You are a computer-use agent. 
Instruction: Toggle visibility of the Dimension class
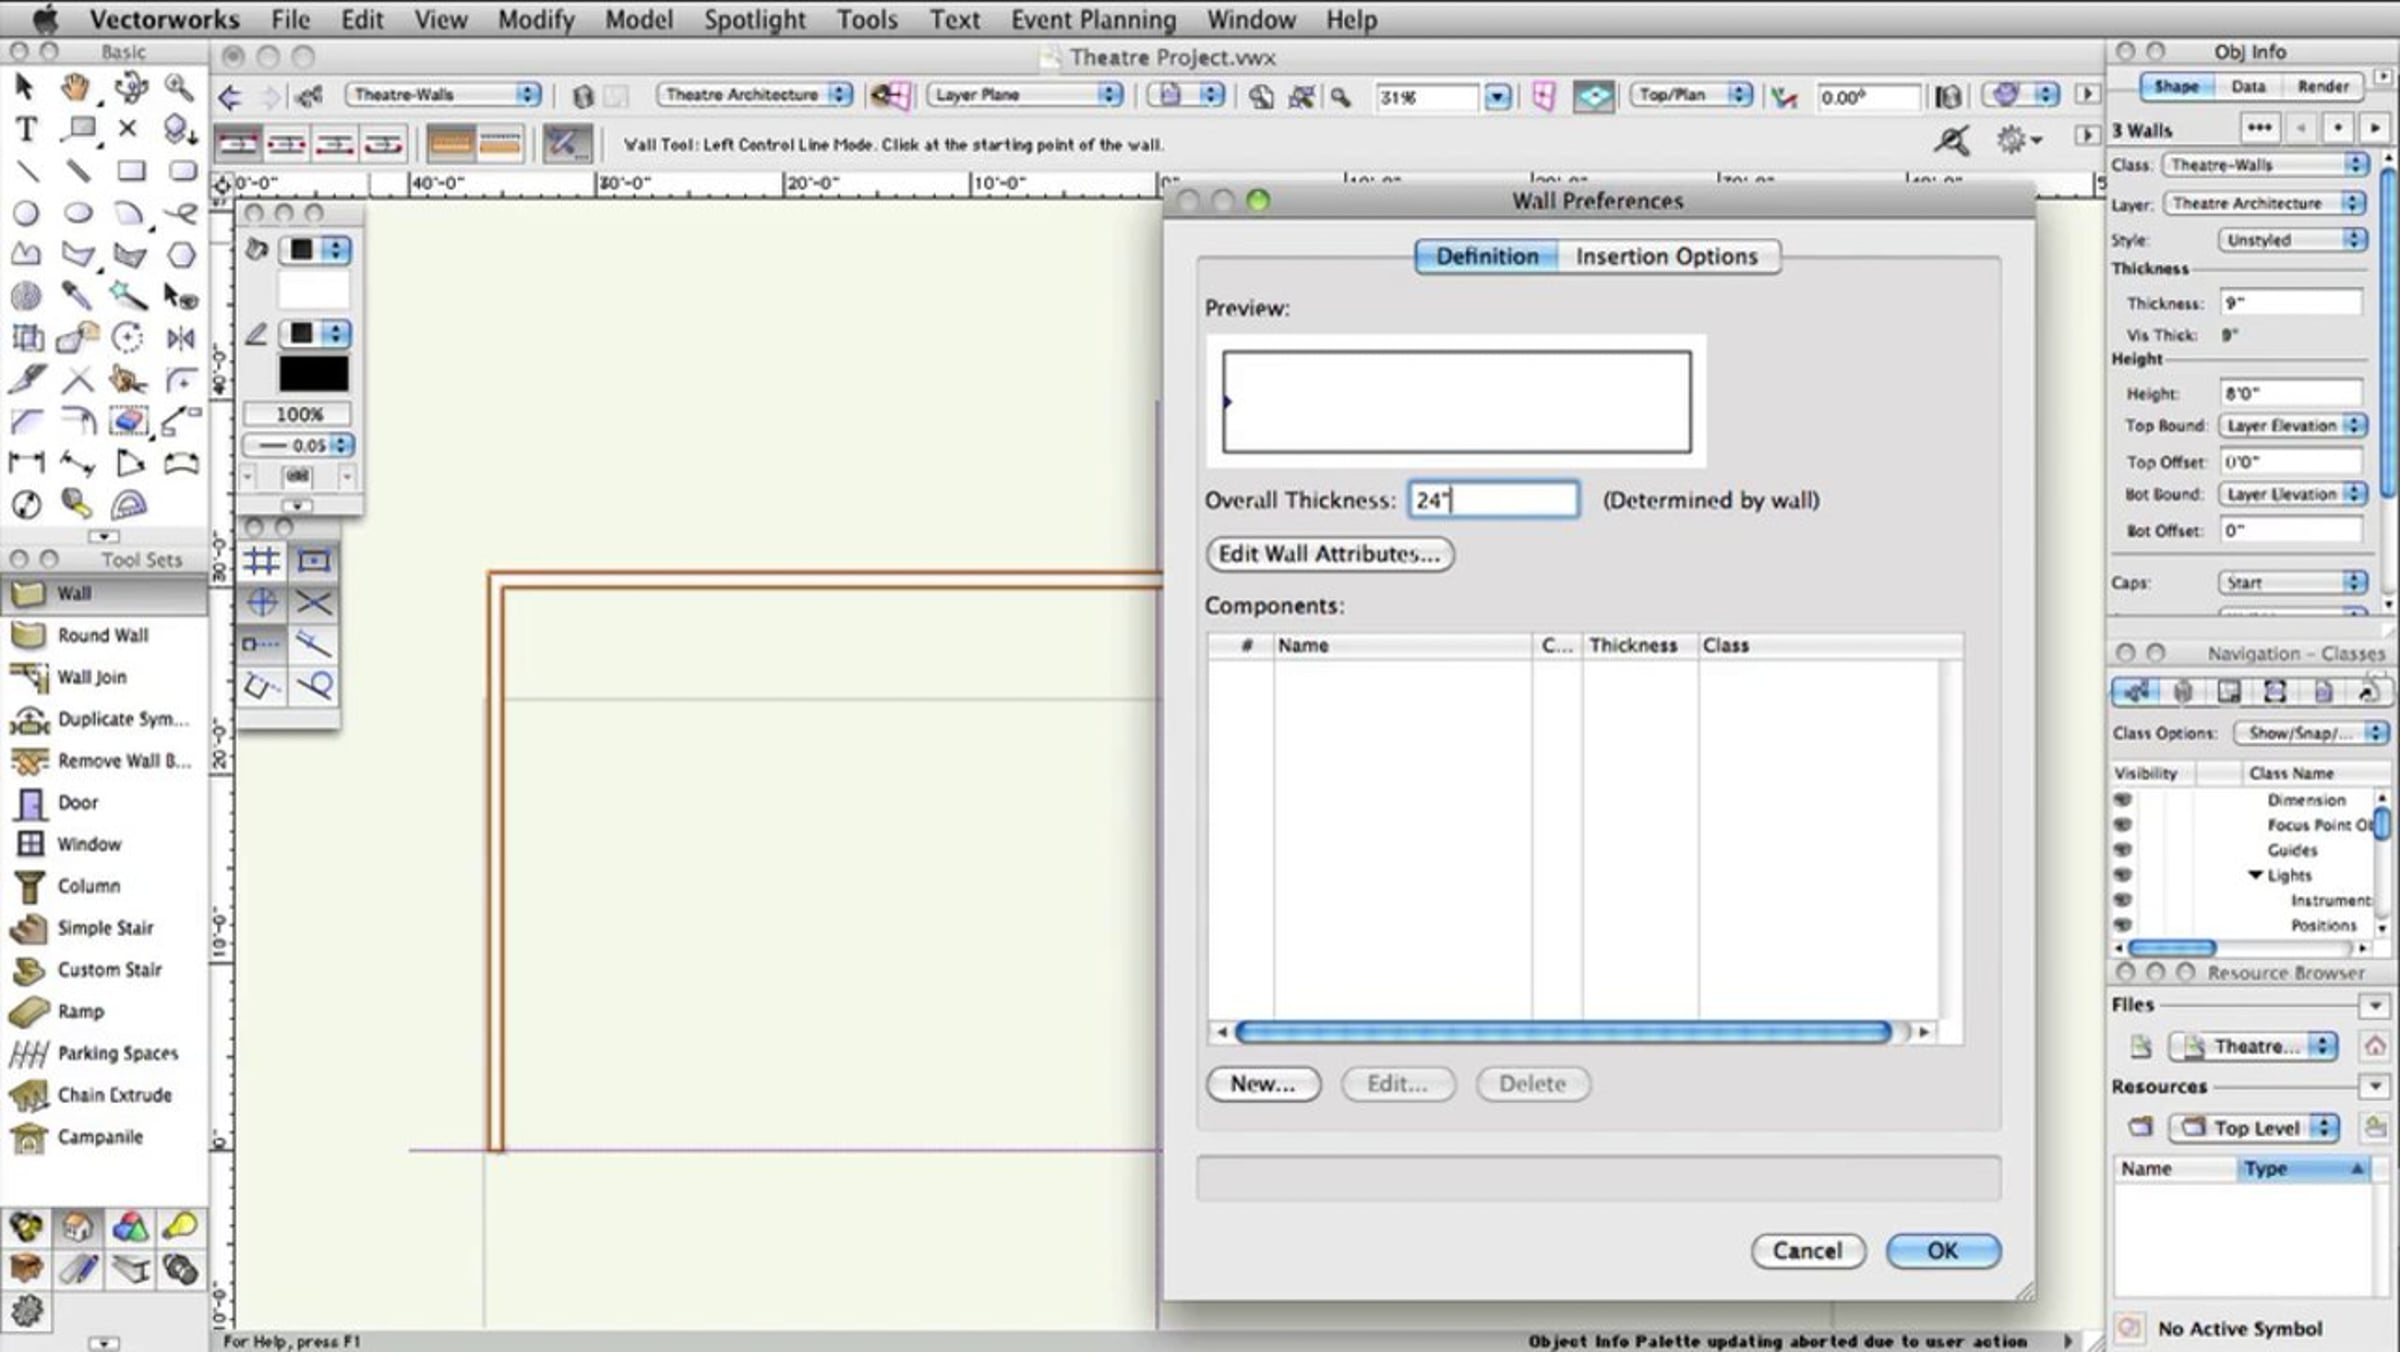point(2123,800)
